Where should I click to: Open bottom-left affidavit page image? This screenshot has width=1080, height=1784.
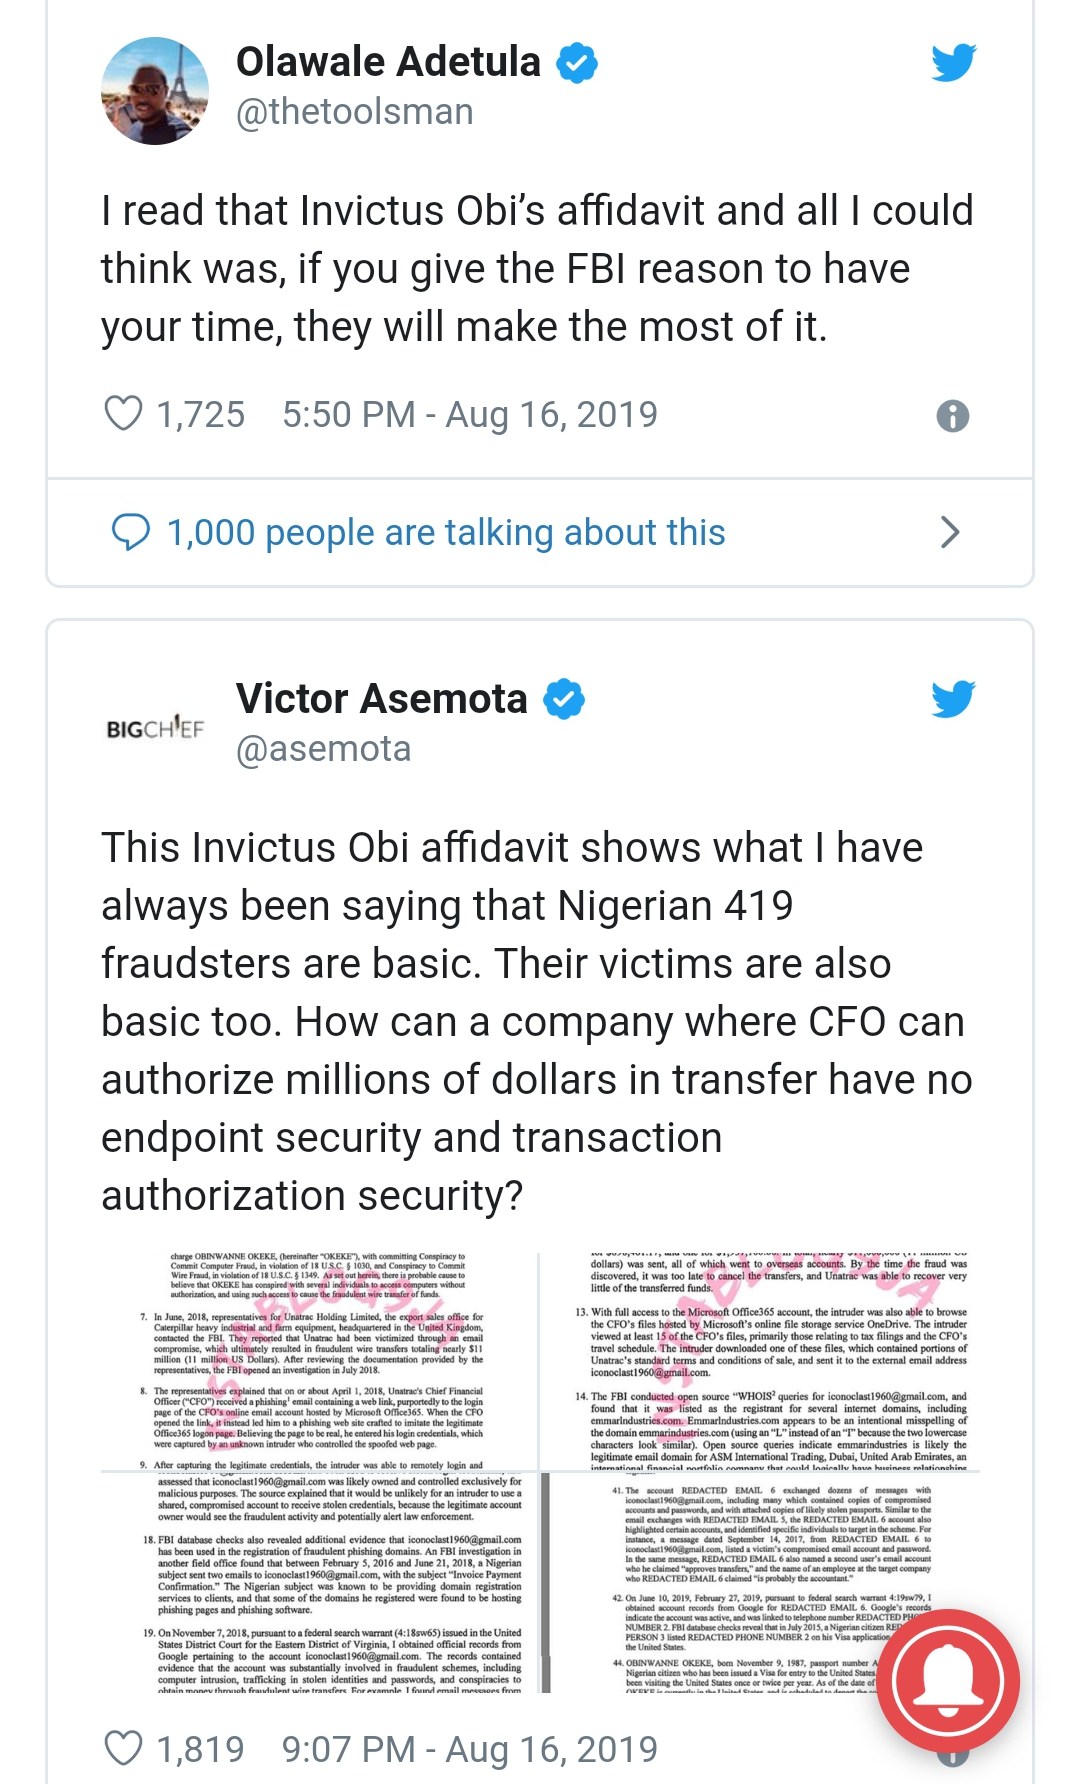pyautogui.click(x=319, y=1583)
